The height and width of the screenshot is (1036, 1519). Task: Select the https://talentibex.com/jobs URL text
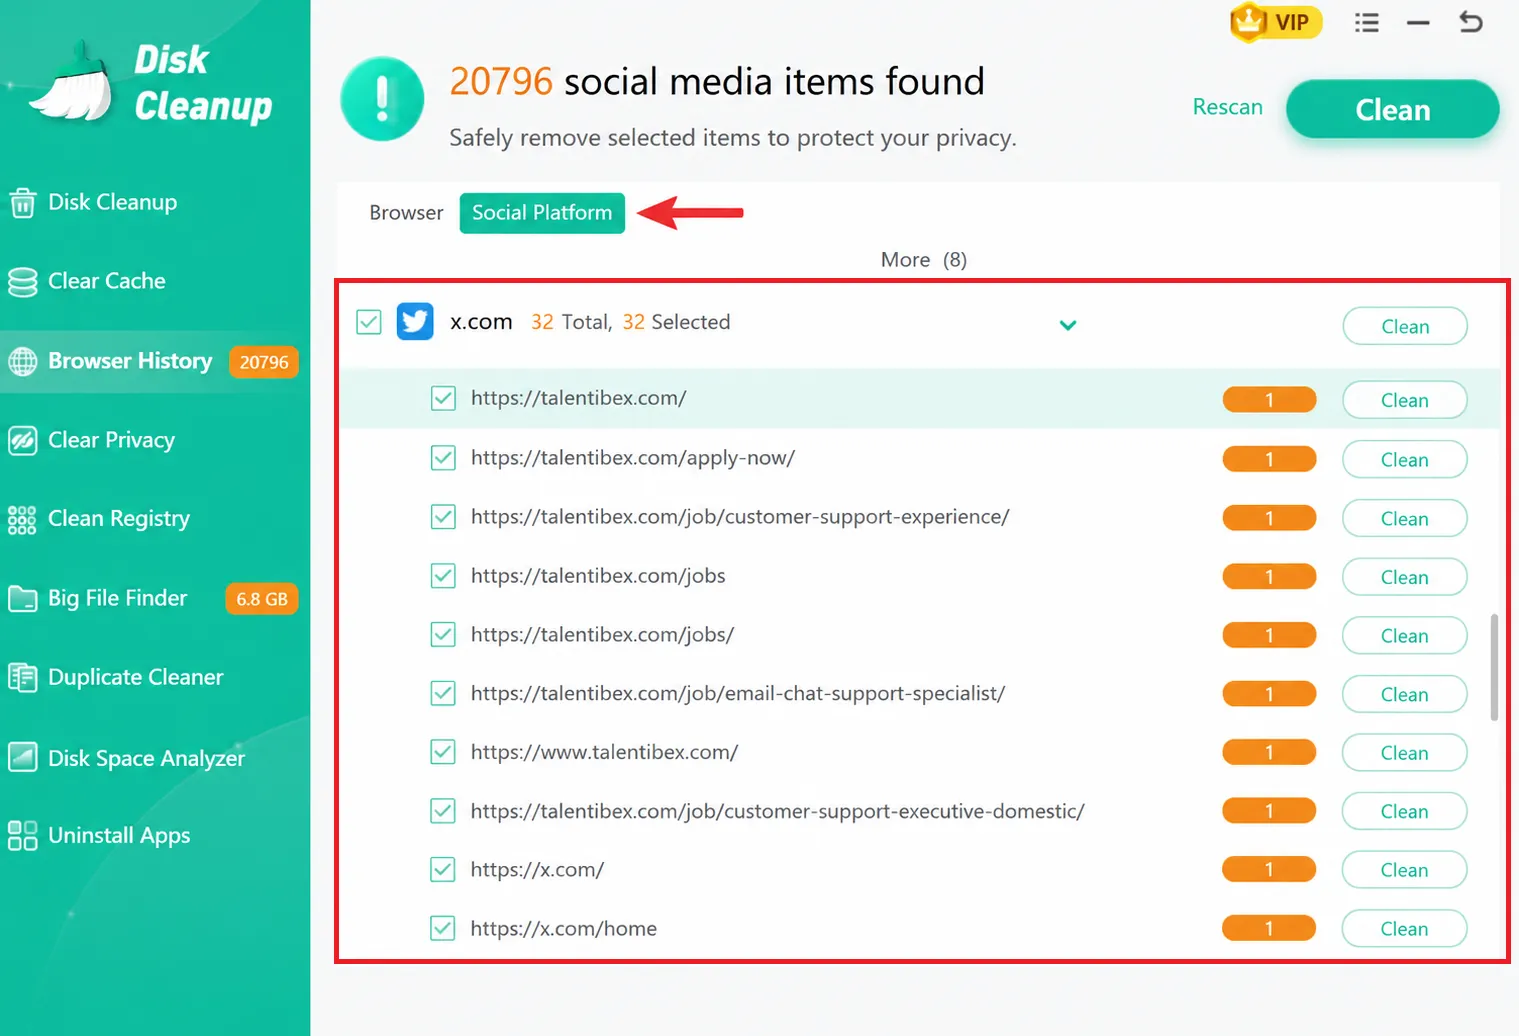tap(598, 576)
